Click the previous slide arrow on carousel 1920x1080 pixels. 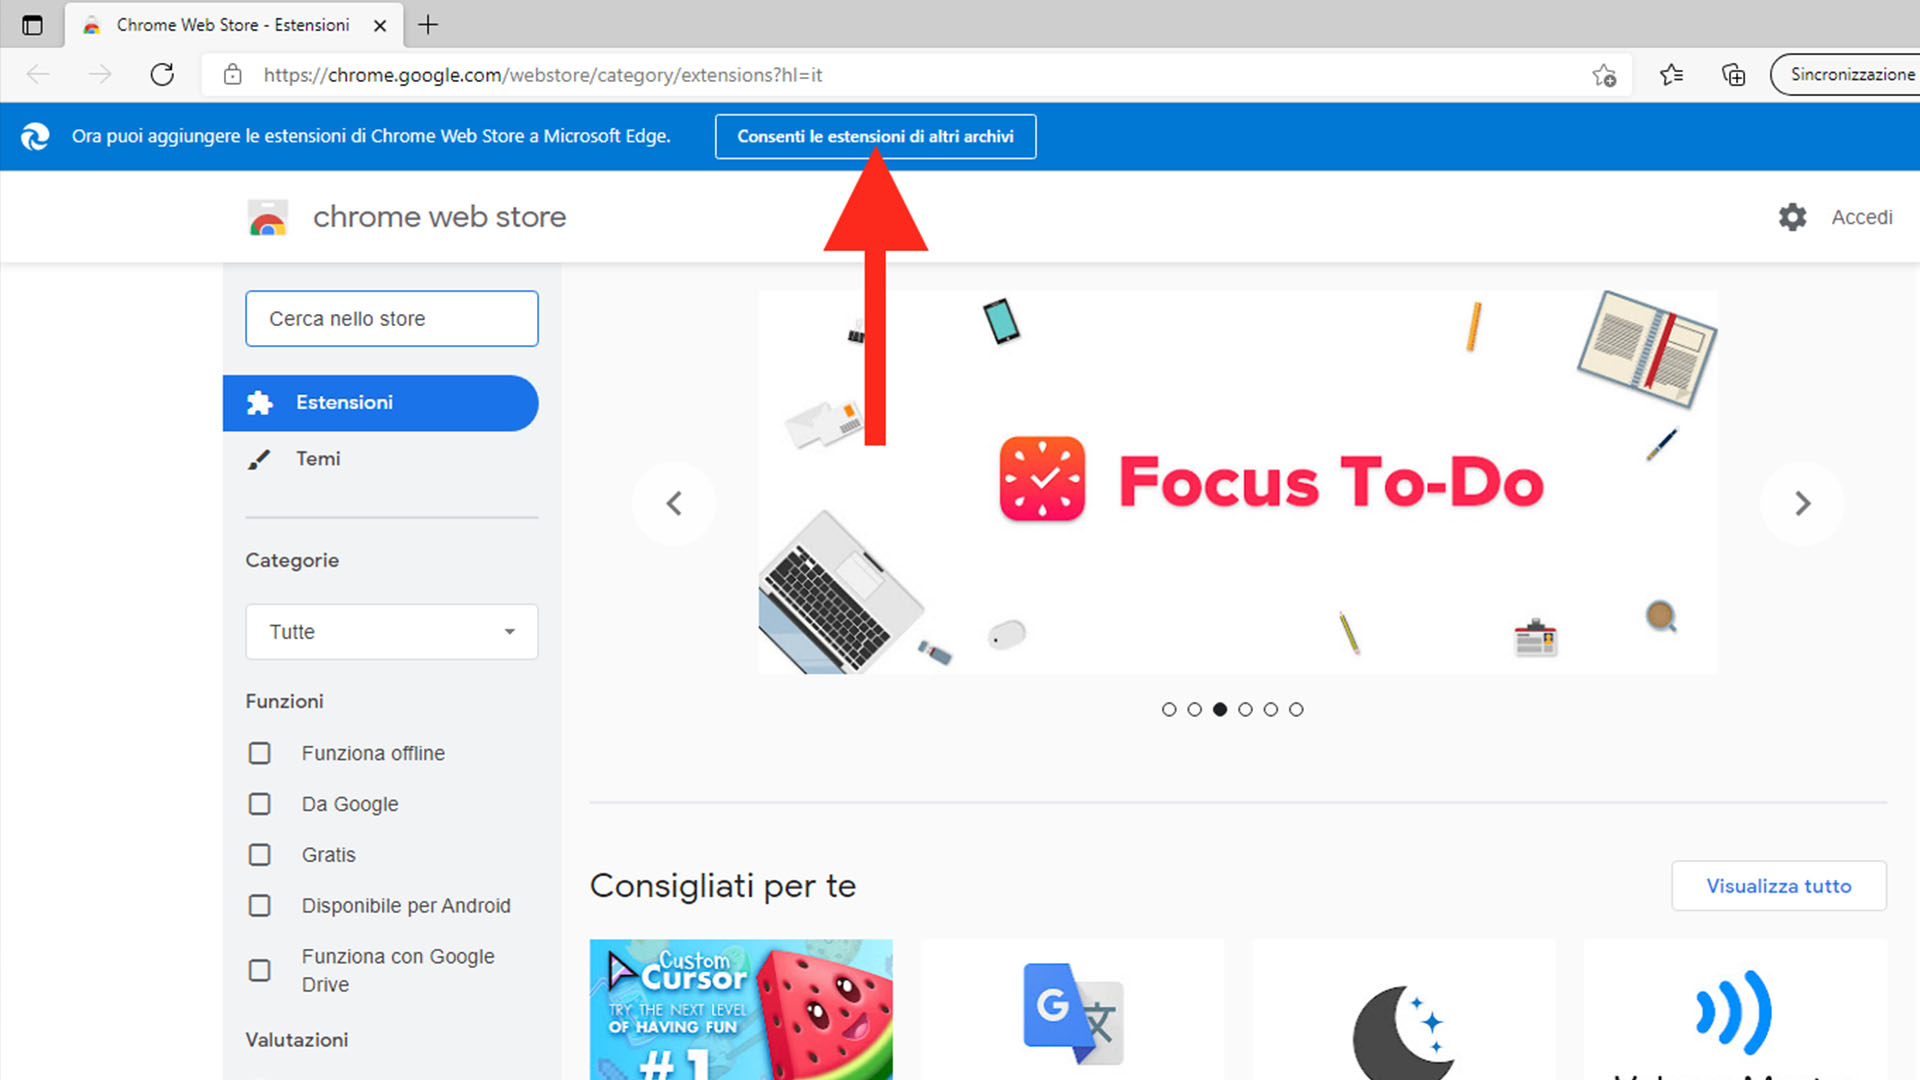coord(674,502)
